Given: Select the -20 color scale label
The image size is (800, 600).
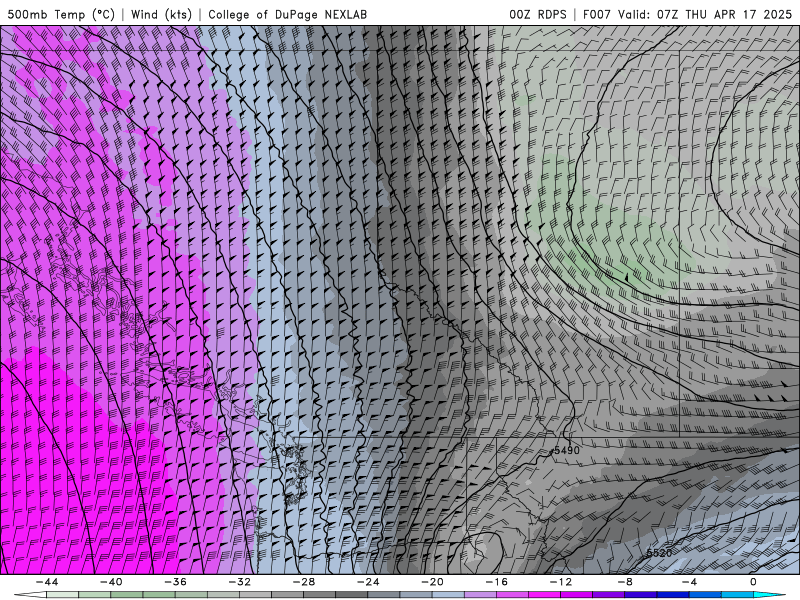Looking at the screenshot, I should 432,582.
